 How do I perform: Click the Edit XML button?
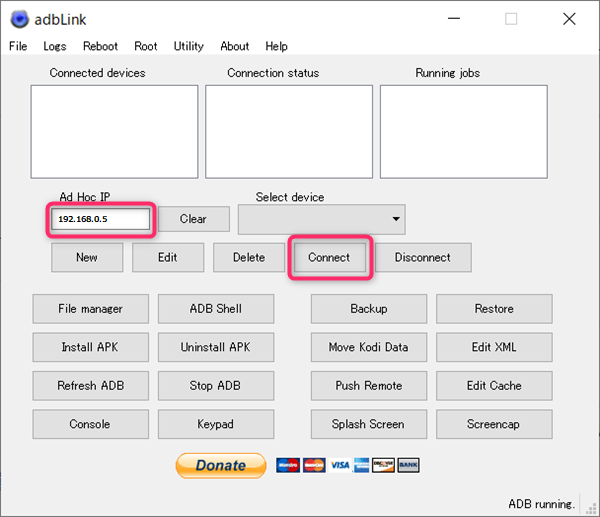coord(494,347)
